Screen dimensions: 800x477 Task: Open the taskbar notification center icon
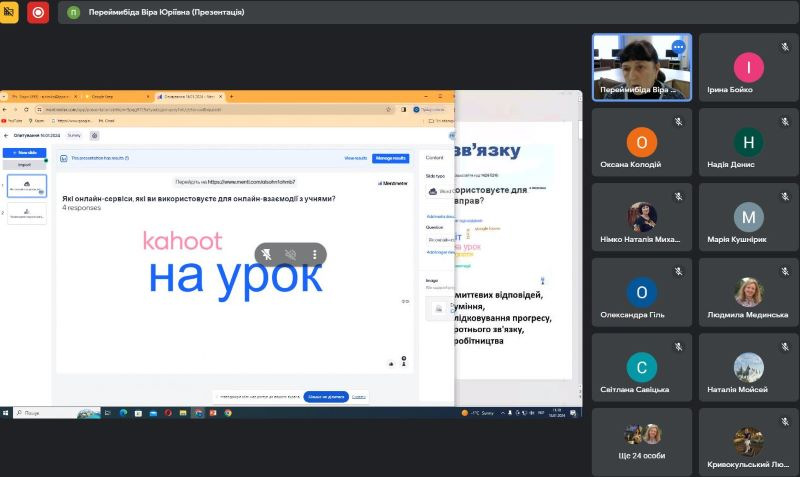[x=573, y=413]
